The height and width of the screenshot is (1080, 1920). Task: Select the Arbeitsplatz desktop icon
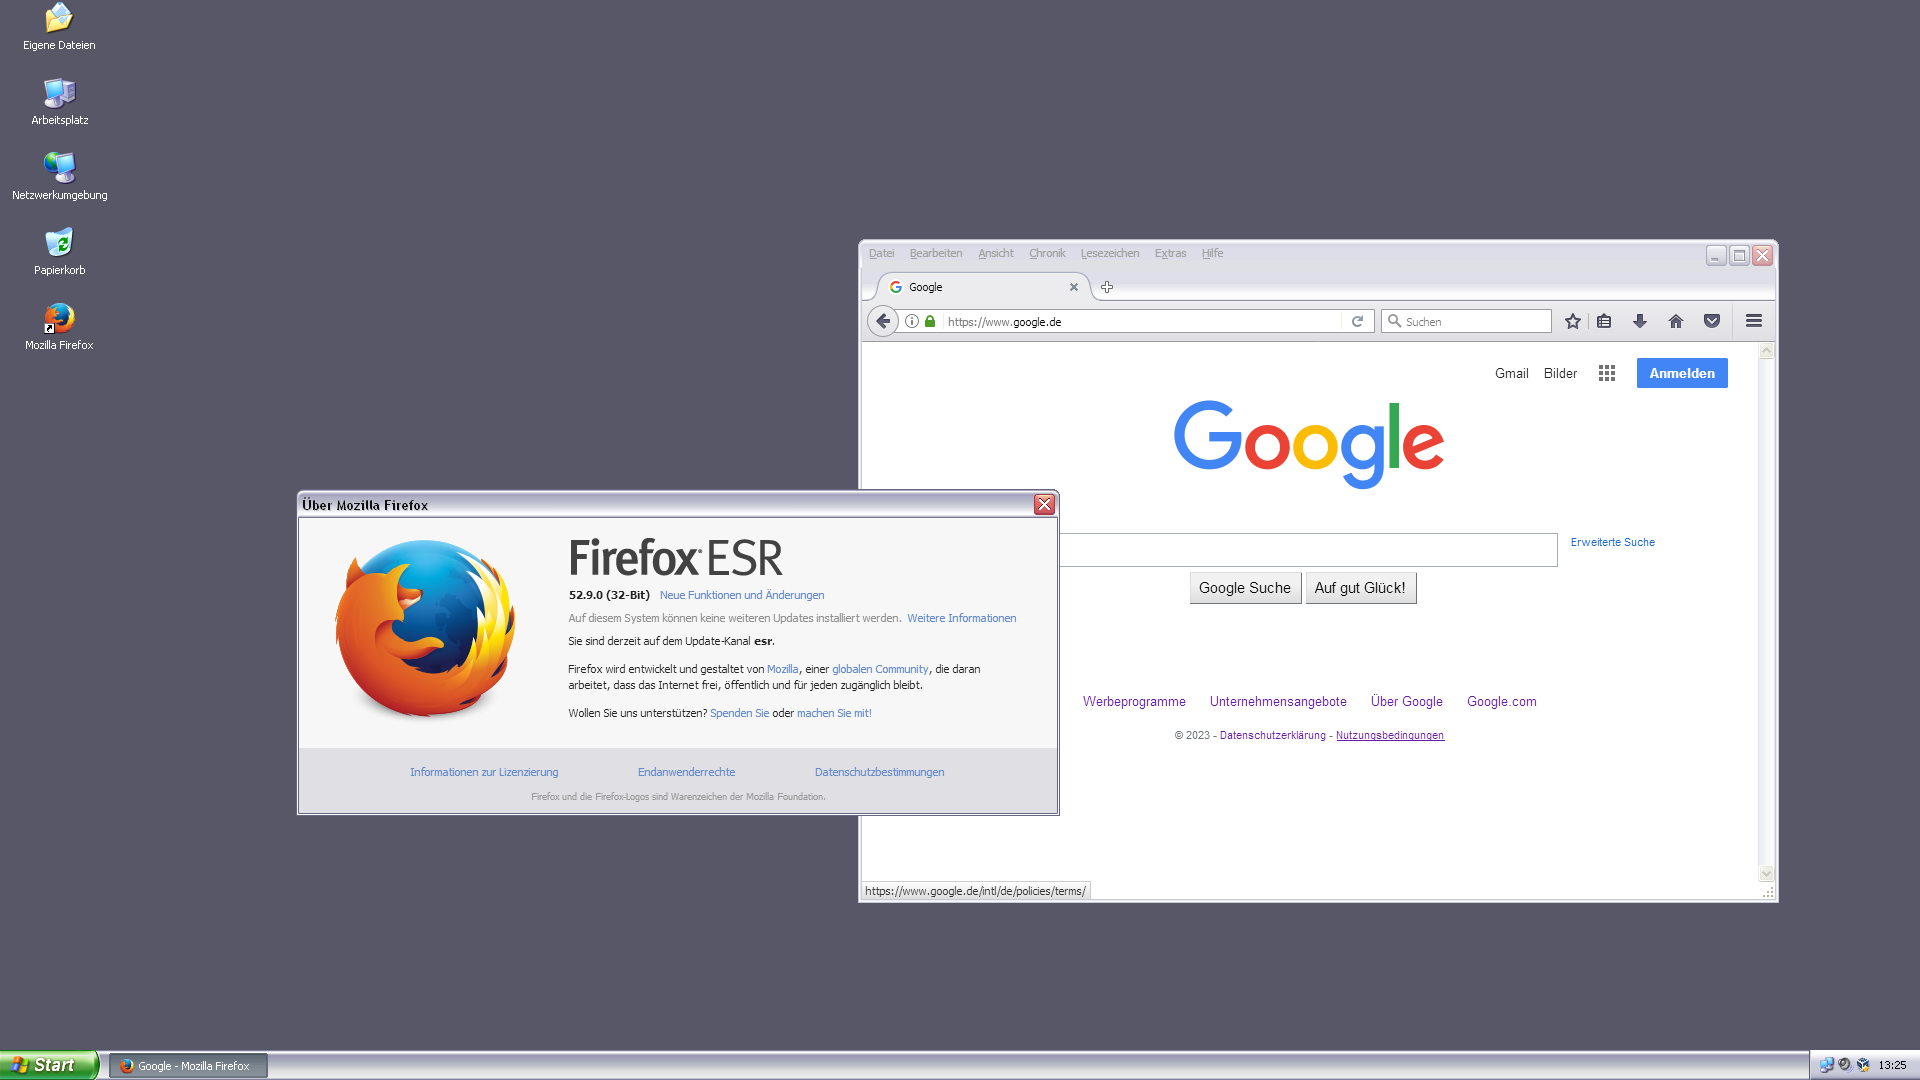(59, 102)
